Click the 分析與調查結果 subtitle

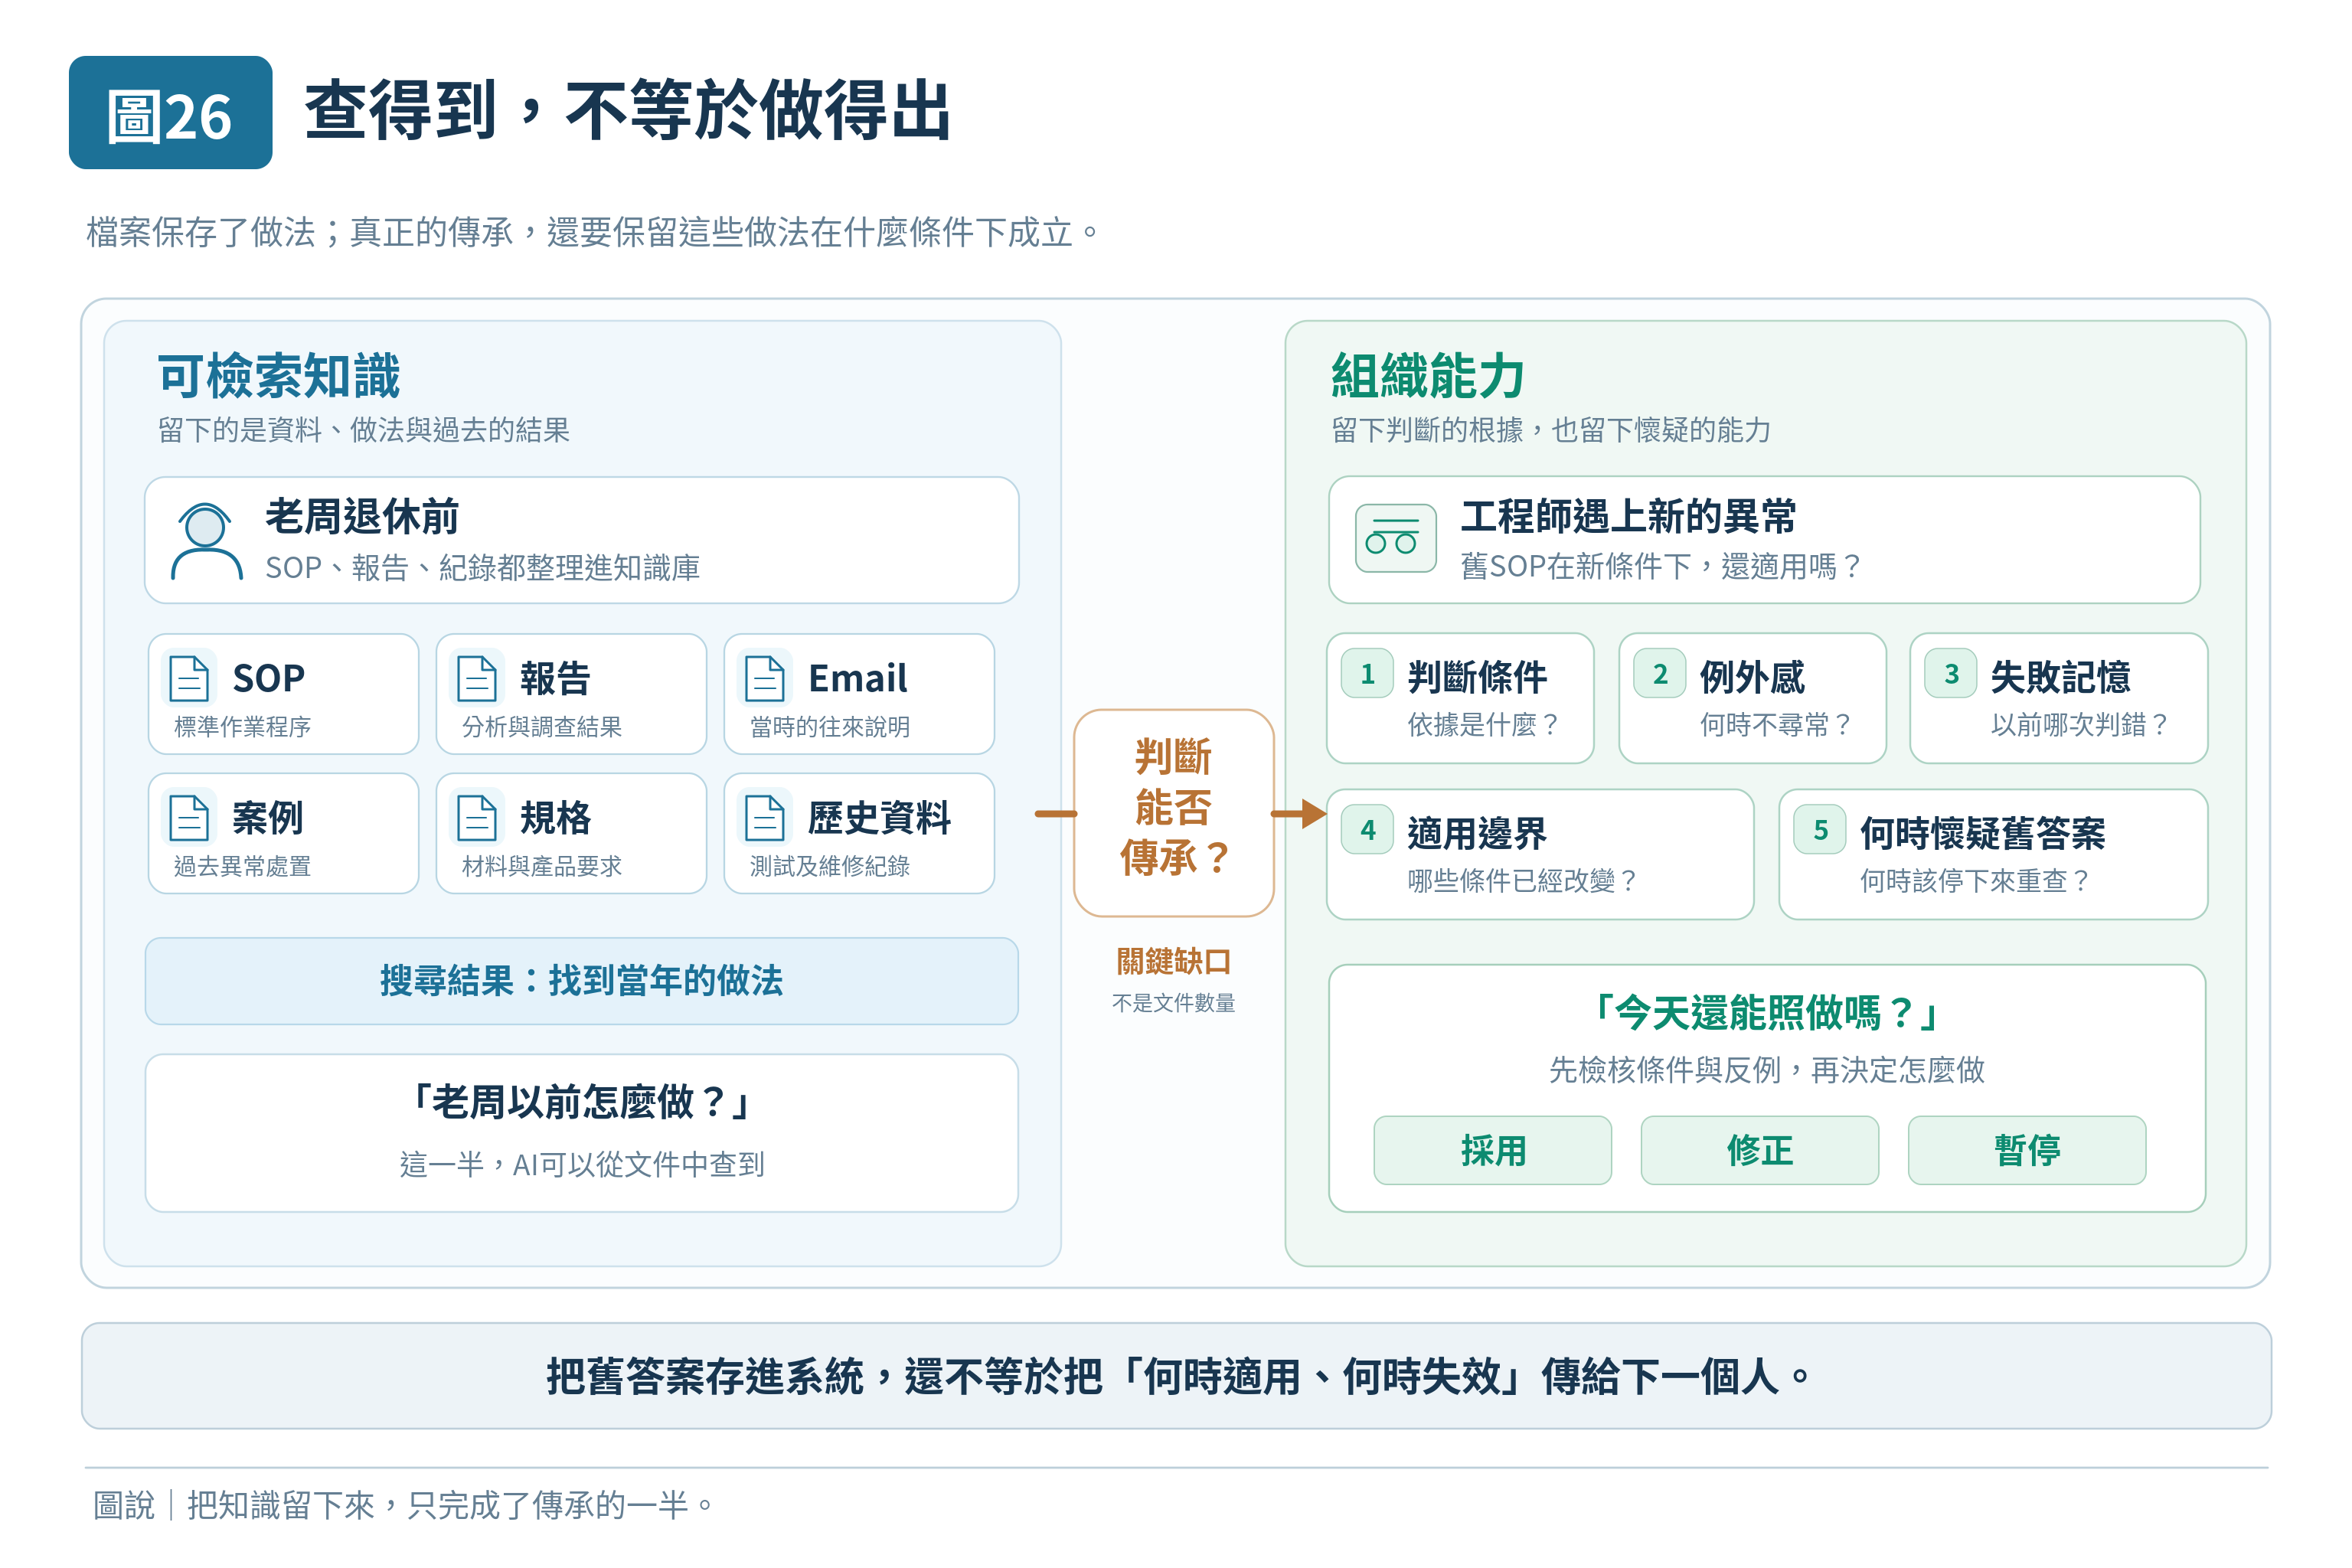pyautogui.click(x=541, y=727)
